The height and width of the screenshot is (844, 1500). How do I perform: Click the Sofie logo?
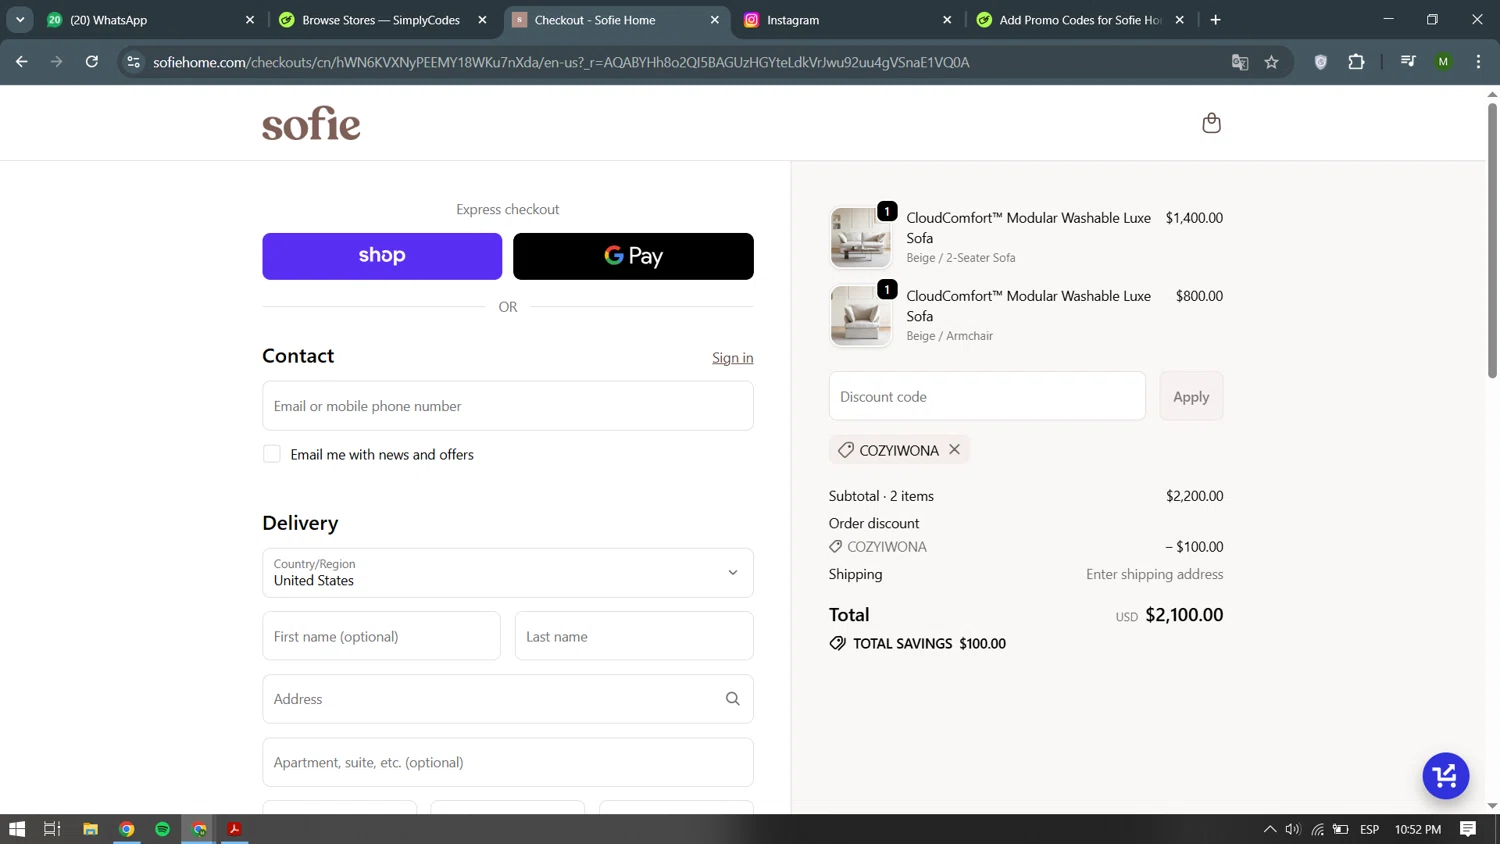point(311,123)
